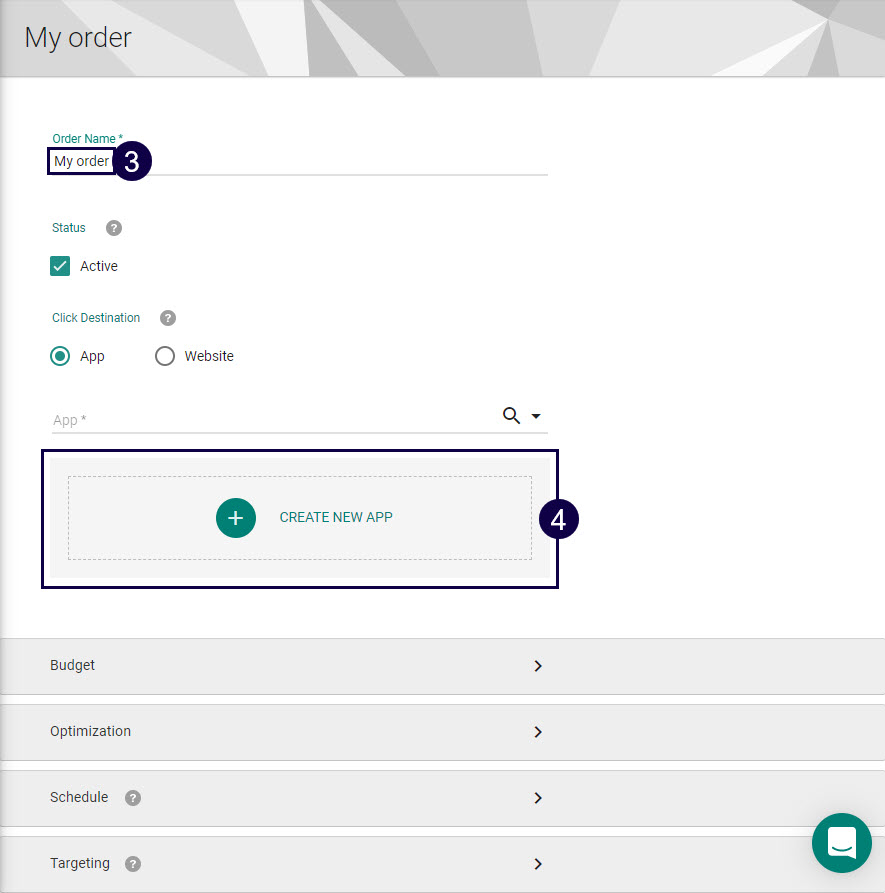This screenshot has height=893, width=885.
Task: Click the help icon next to Schedule
Action: point(133,798)
